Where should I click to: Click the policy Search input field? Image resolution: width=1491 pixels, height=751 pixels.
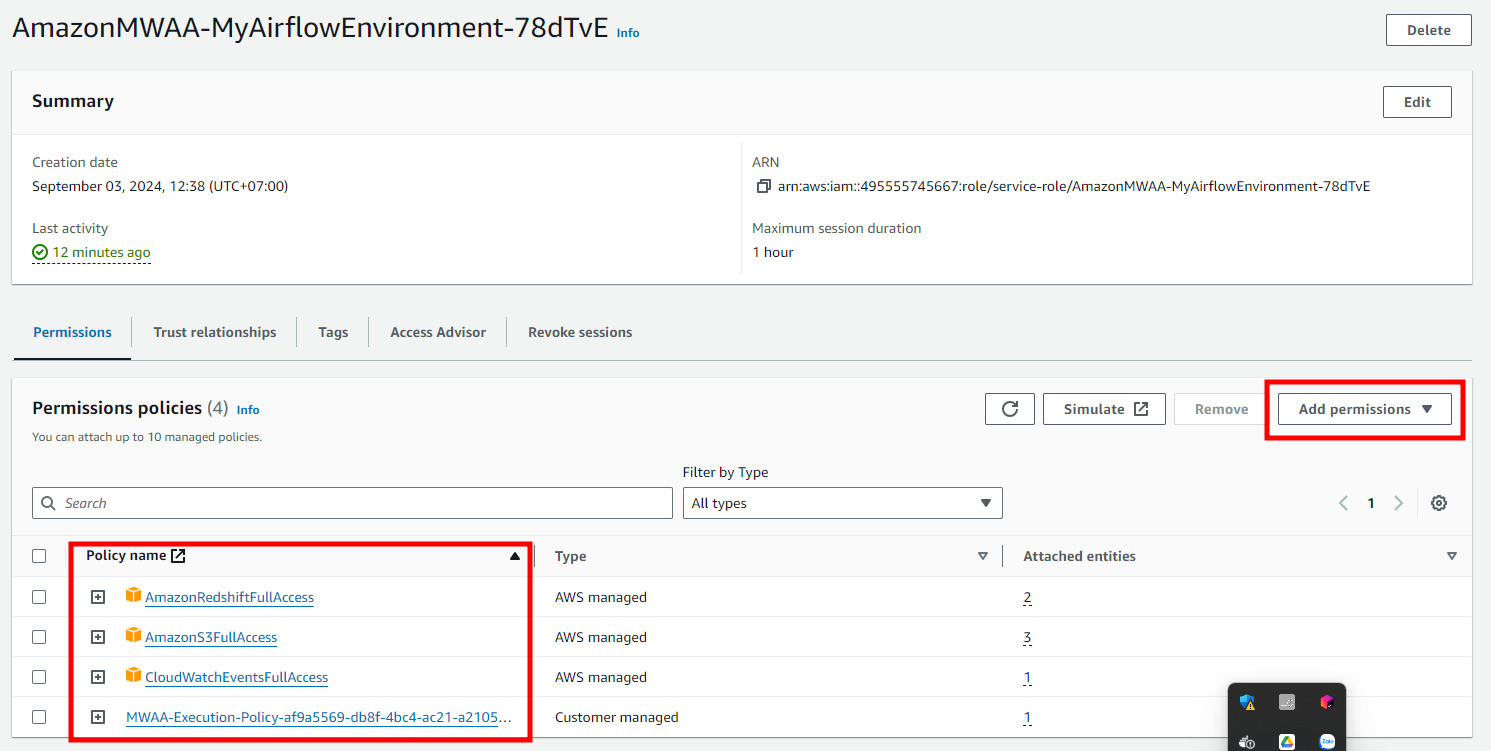coord(352,503)
